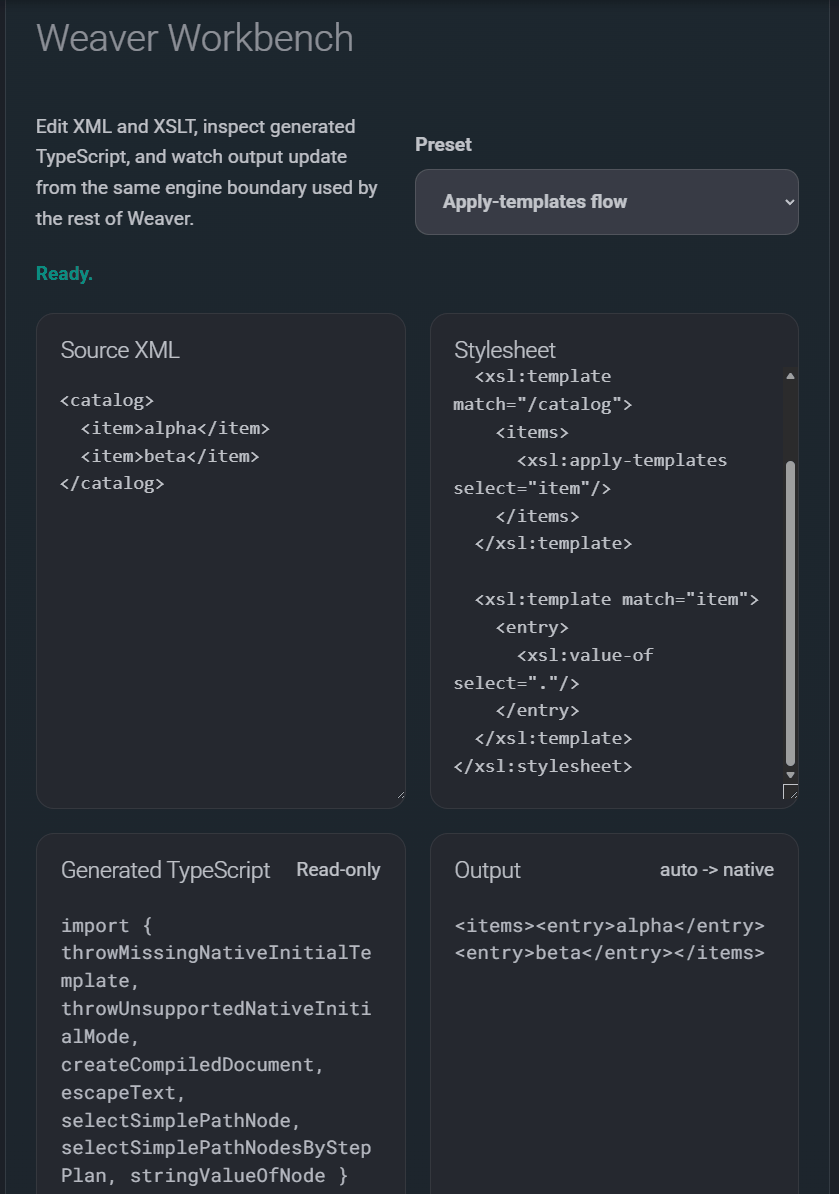
Task: Click the <xsl:value-of line in Stylesheet
Action: 585,655
